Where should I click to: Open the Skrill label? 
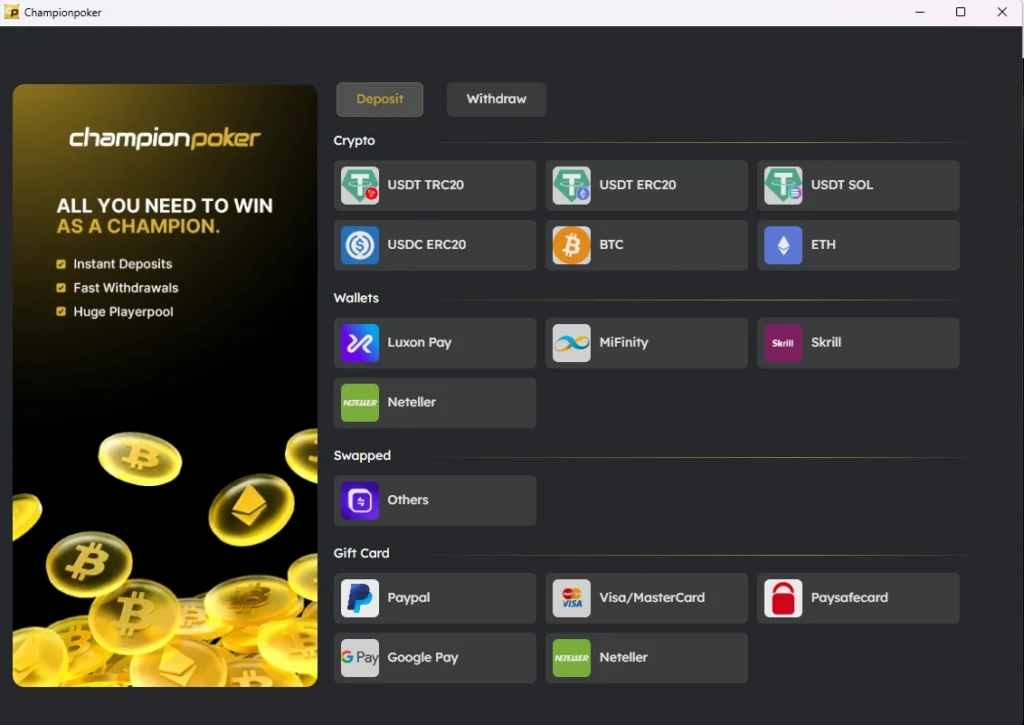pyautogui.click(x=826, y=342)
